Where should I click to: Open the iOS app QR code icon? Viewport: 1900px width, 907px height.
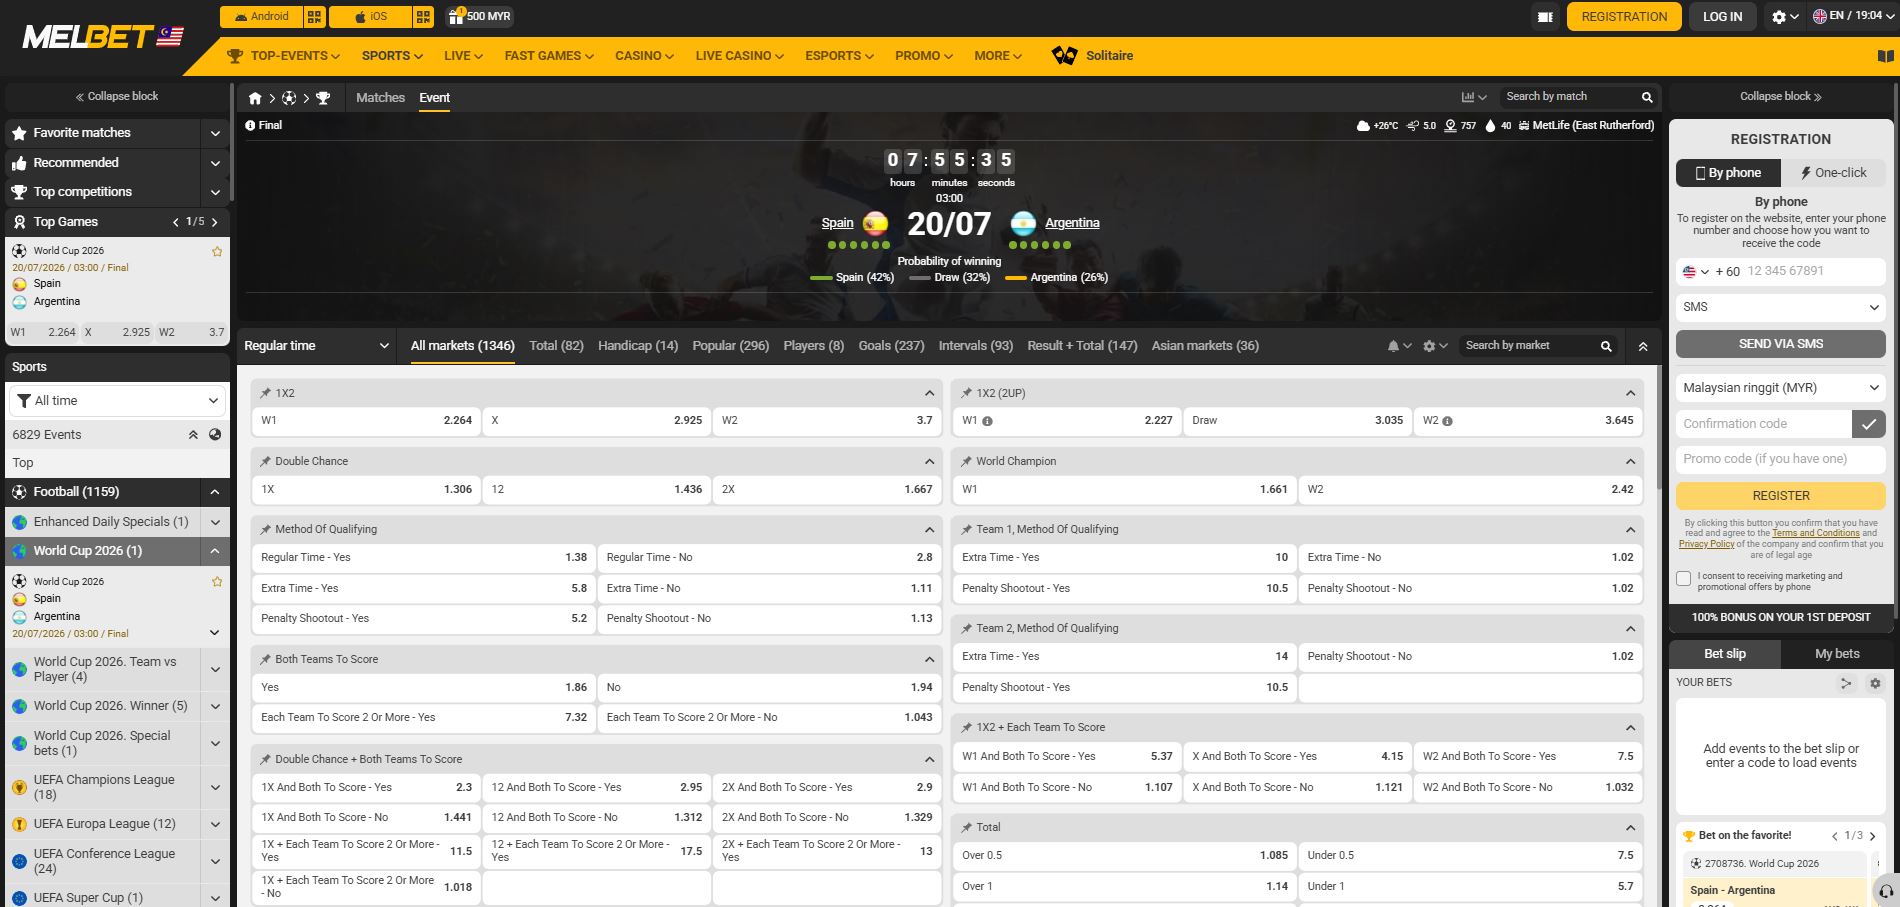(423, 16)
